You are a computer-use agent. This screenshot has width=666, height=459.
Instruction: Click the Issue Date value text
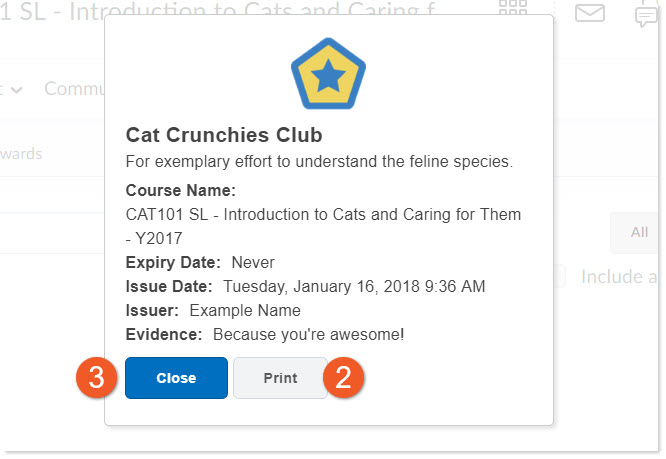click(x=354, y=286)
